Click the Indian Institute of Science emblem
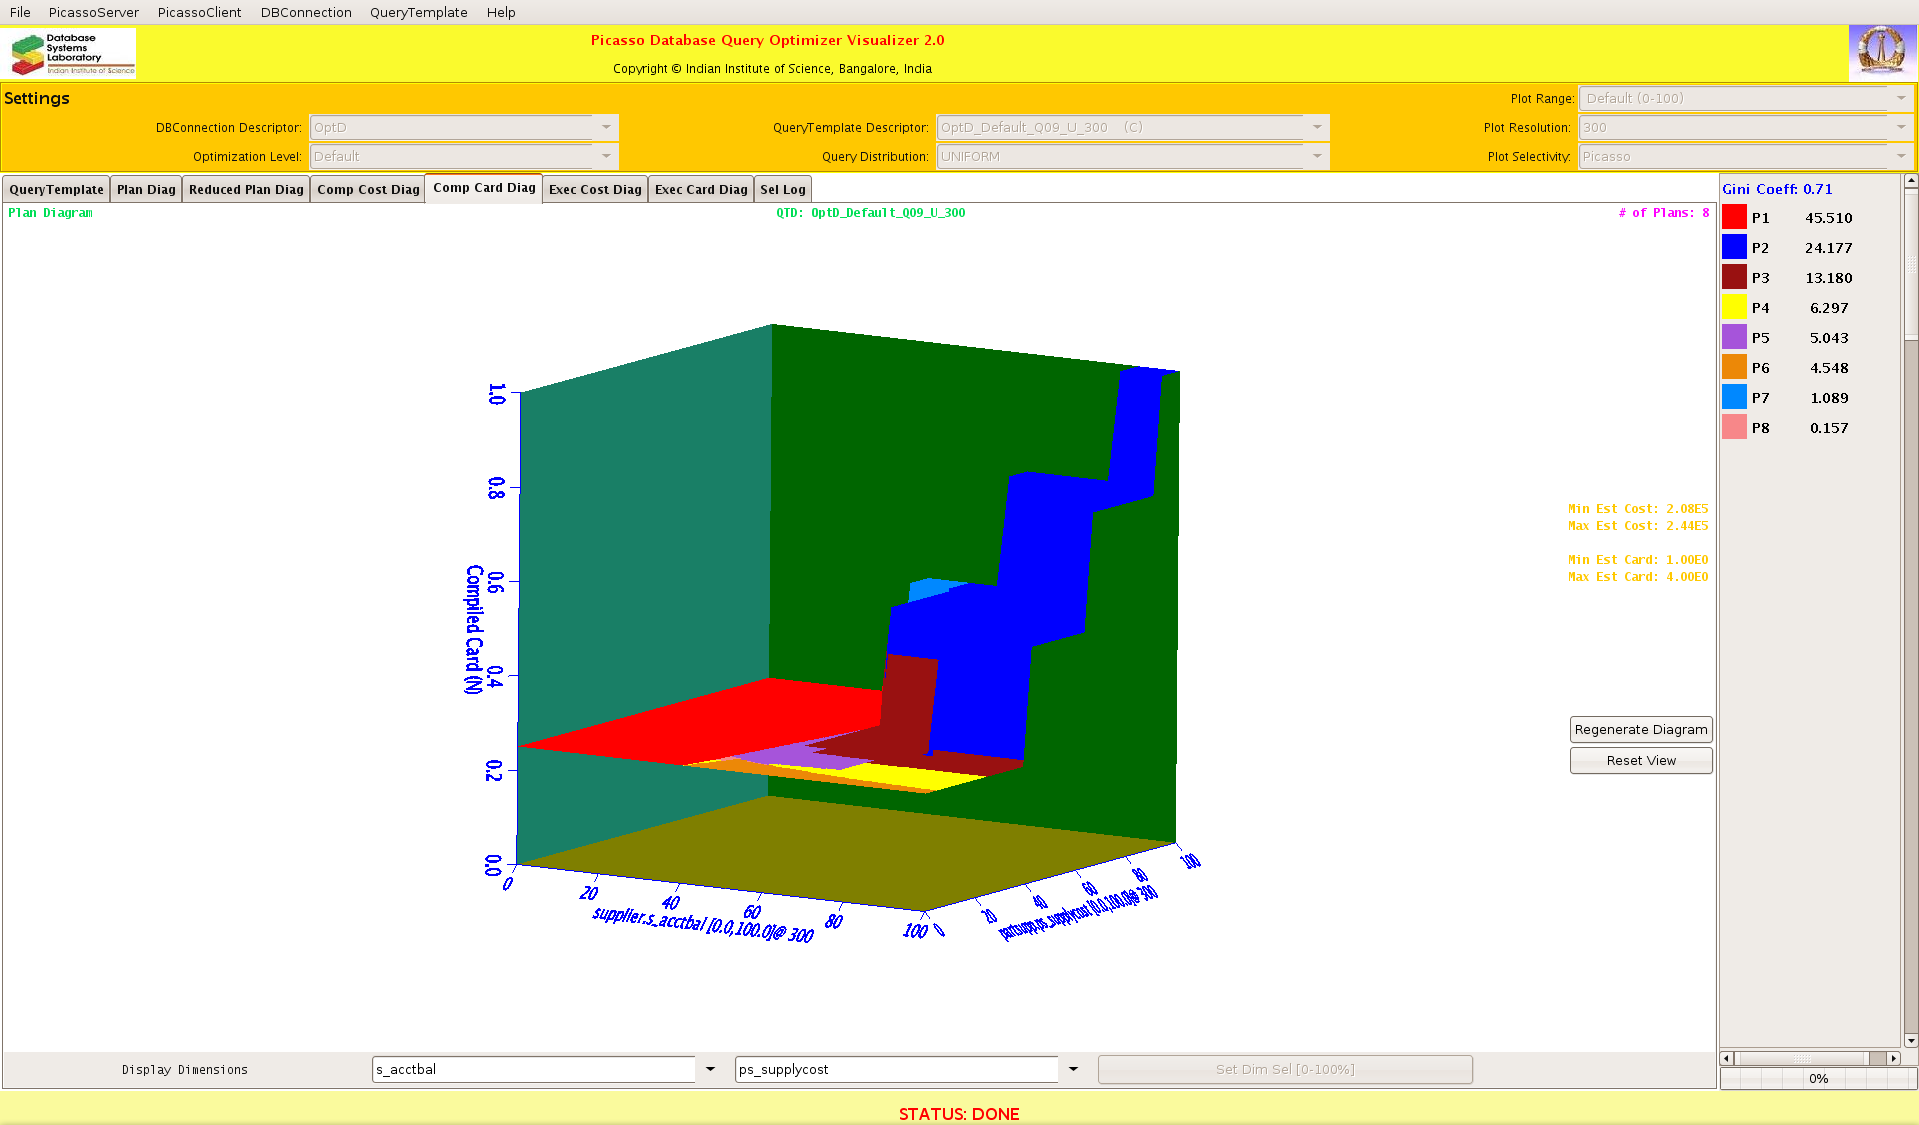The width and height of the screenshot is (1919, 1125). click(1881, 52)
